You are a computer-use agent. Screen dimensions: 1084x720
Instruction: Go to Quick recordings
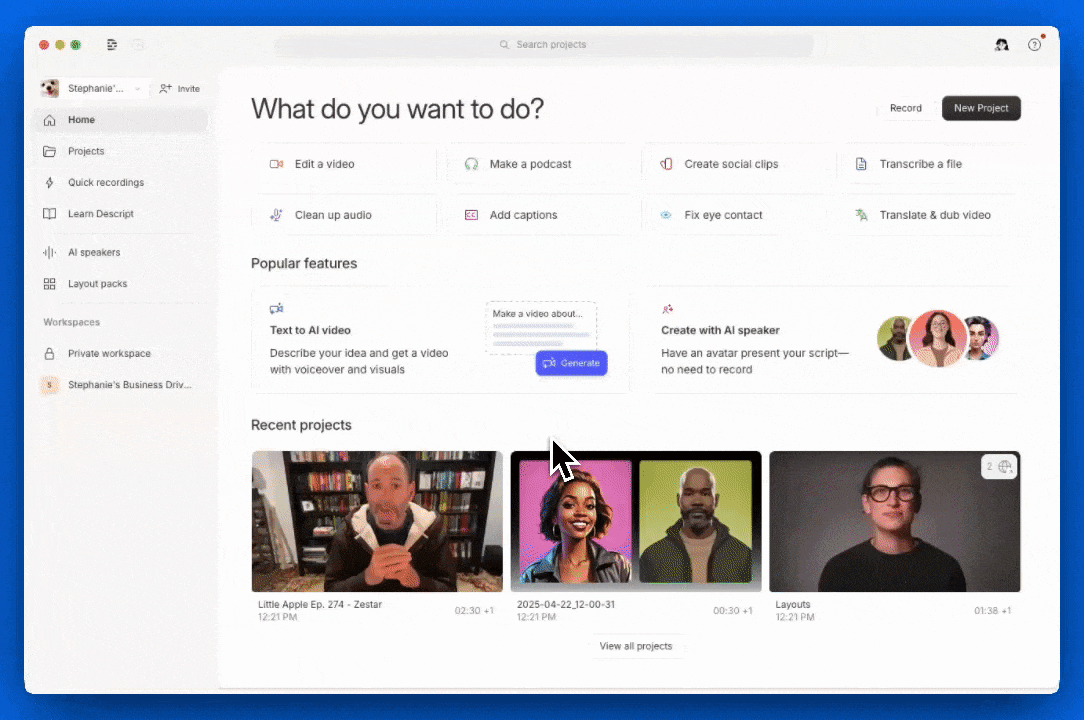pos(121,183)
